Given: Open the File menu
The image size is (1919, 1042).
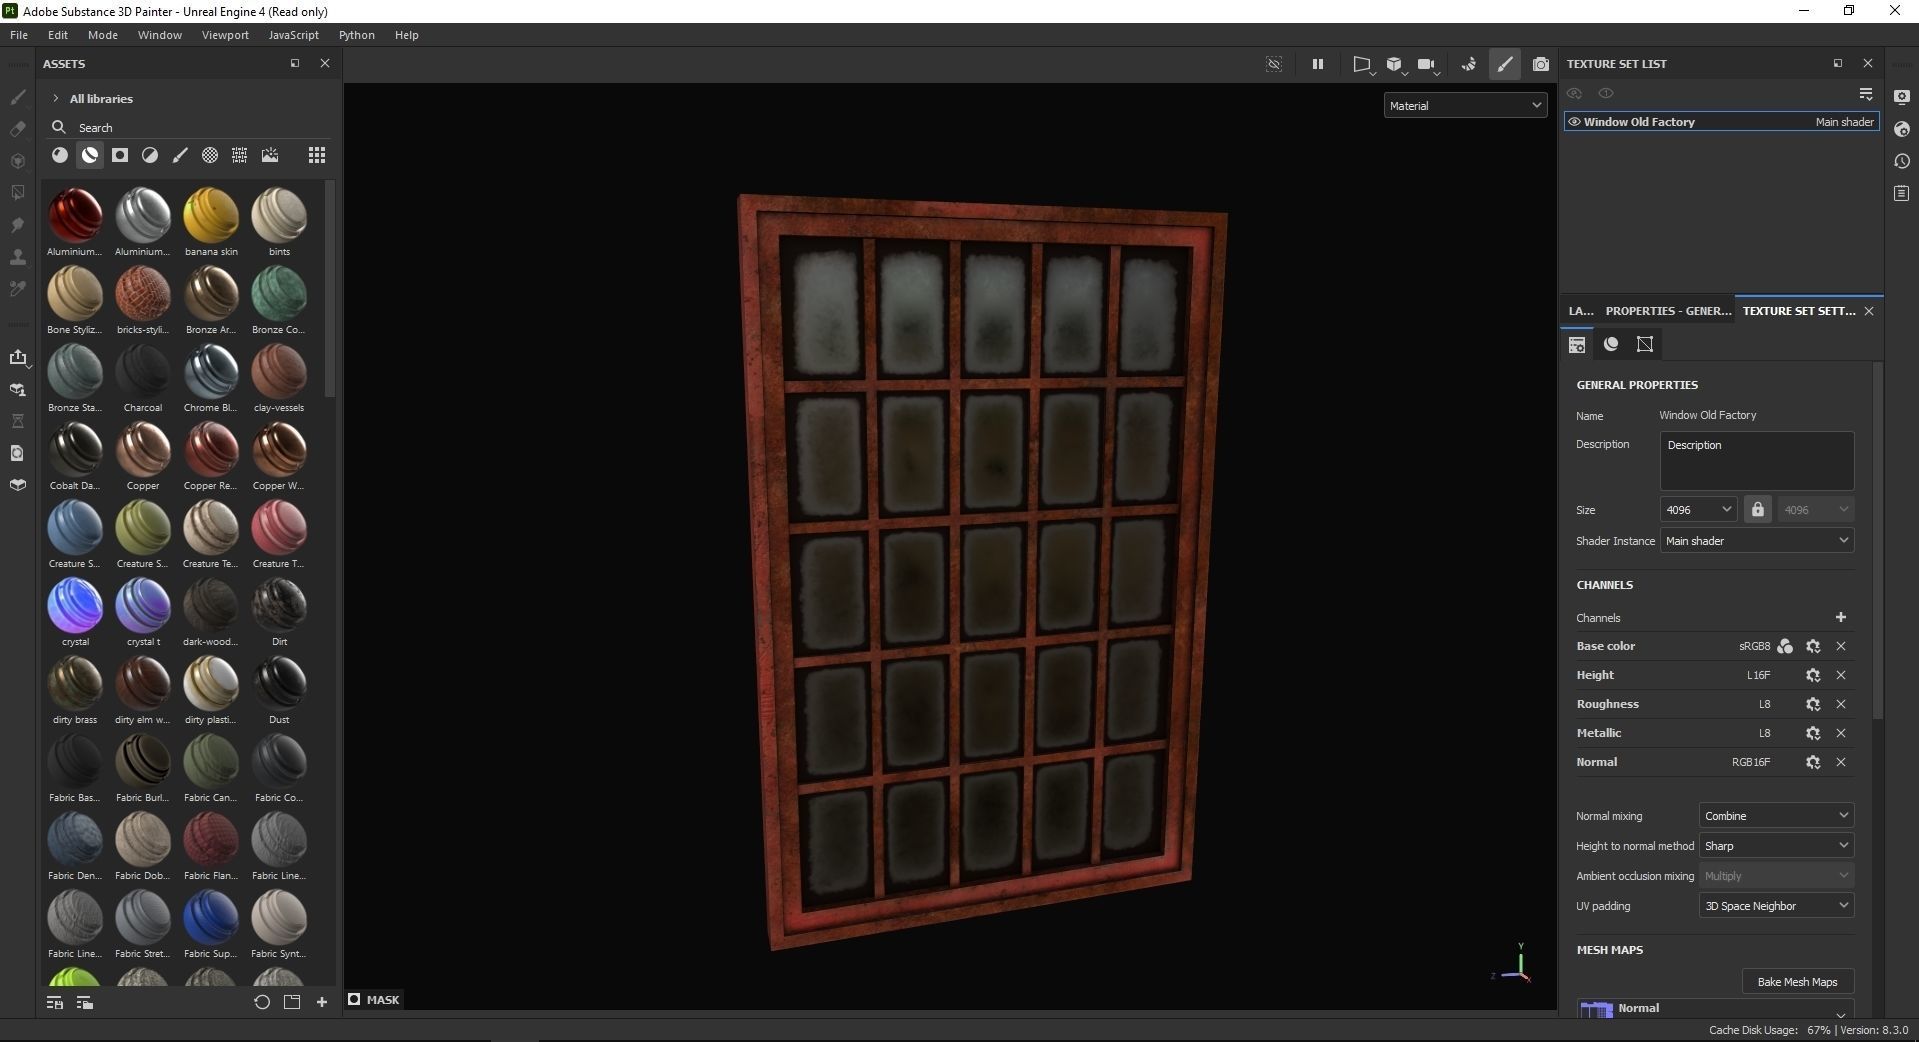Looking at the screenshot, I should point(18,35).
